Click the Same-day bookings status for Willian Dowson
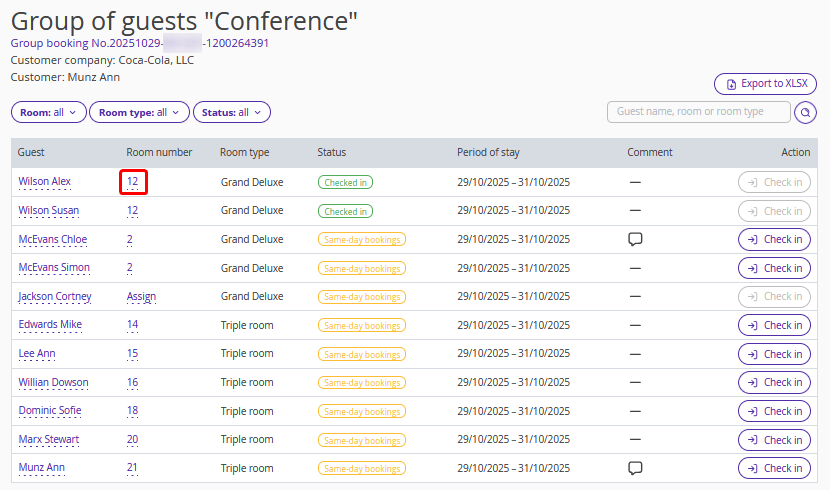Image resolution: width=830 pixels, height=490 pixels. point(361,383)
